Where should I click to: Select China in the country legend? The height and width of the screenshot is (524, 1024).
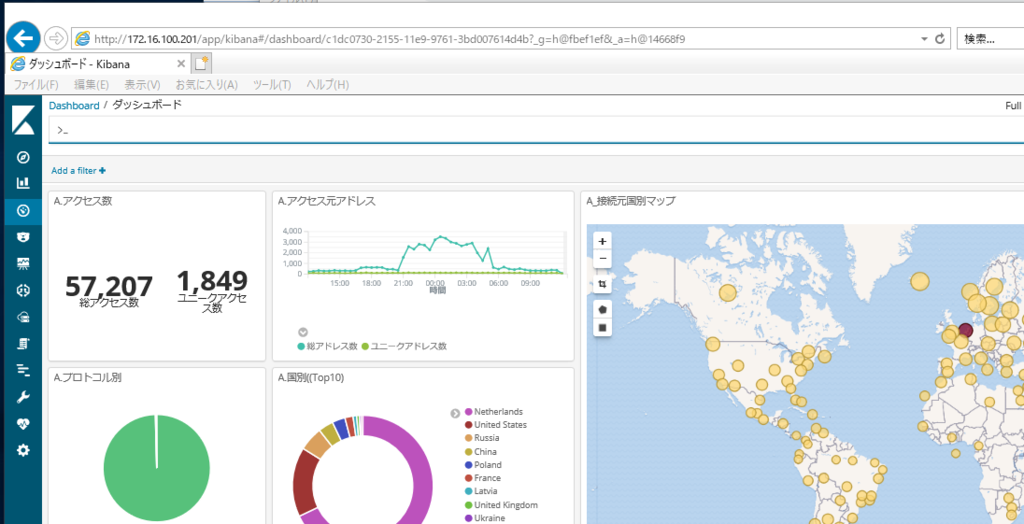(x=480, y=451)
